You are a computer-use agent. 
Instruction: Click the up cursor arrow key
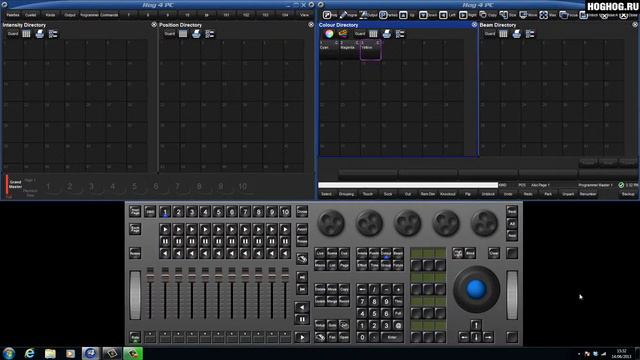click(x=476, y=325)
